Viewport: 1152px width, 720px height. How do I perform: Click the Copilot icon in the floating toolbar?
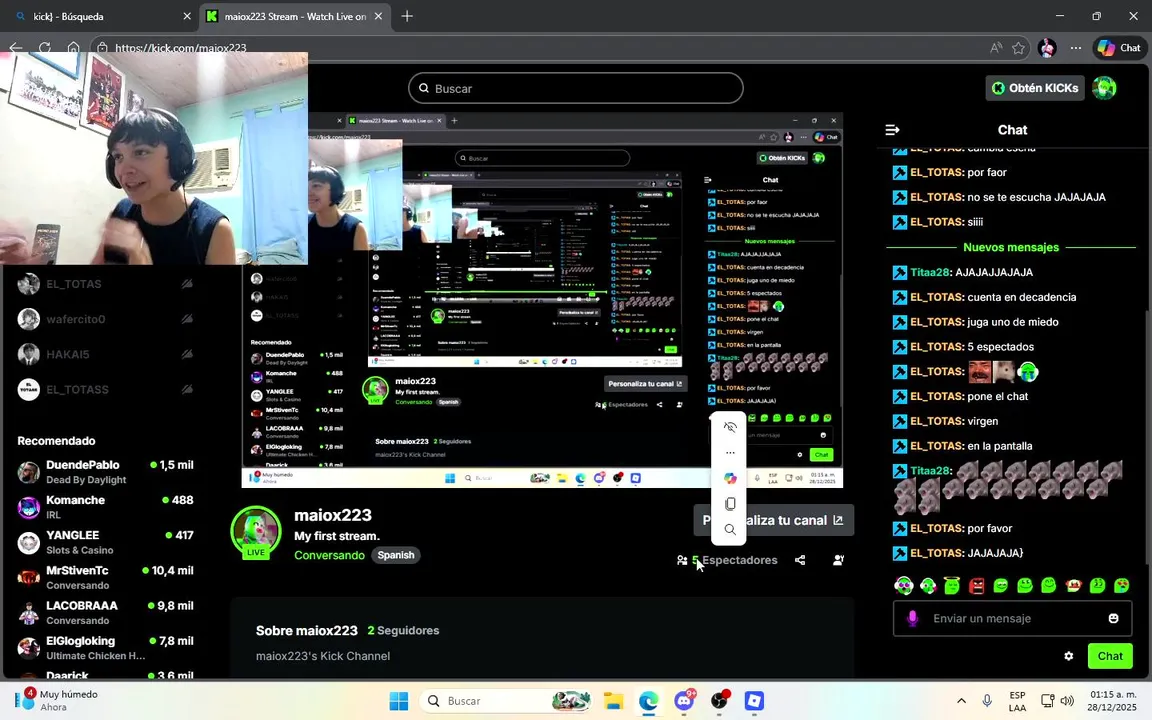730,478
